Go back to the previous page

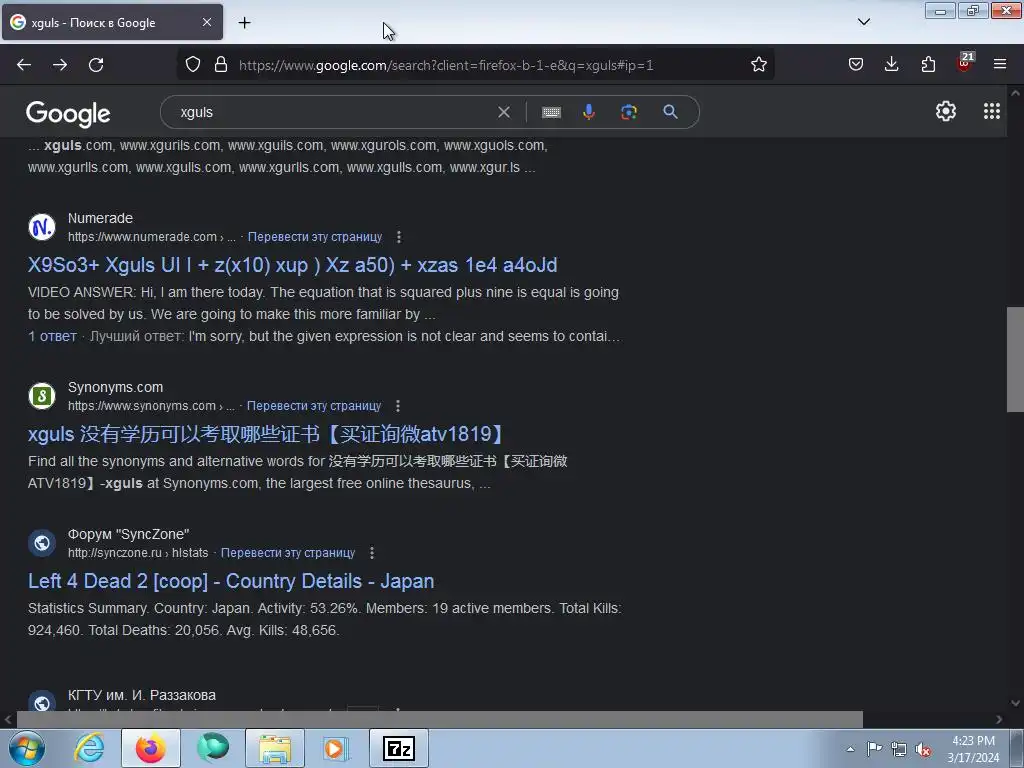[x=24, y=65]
